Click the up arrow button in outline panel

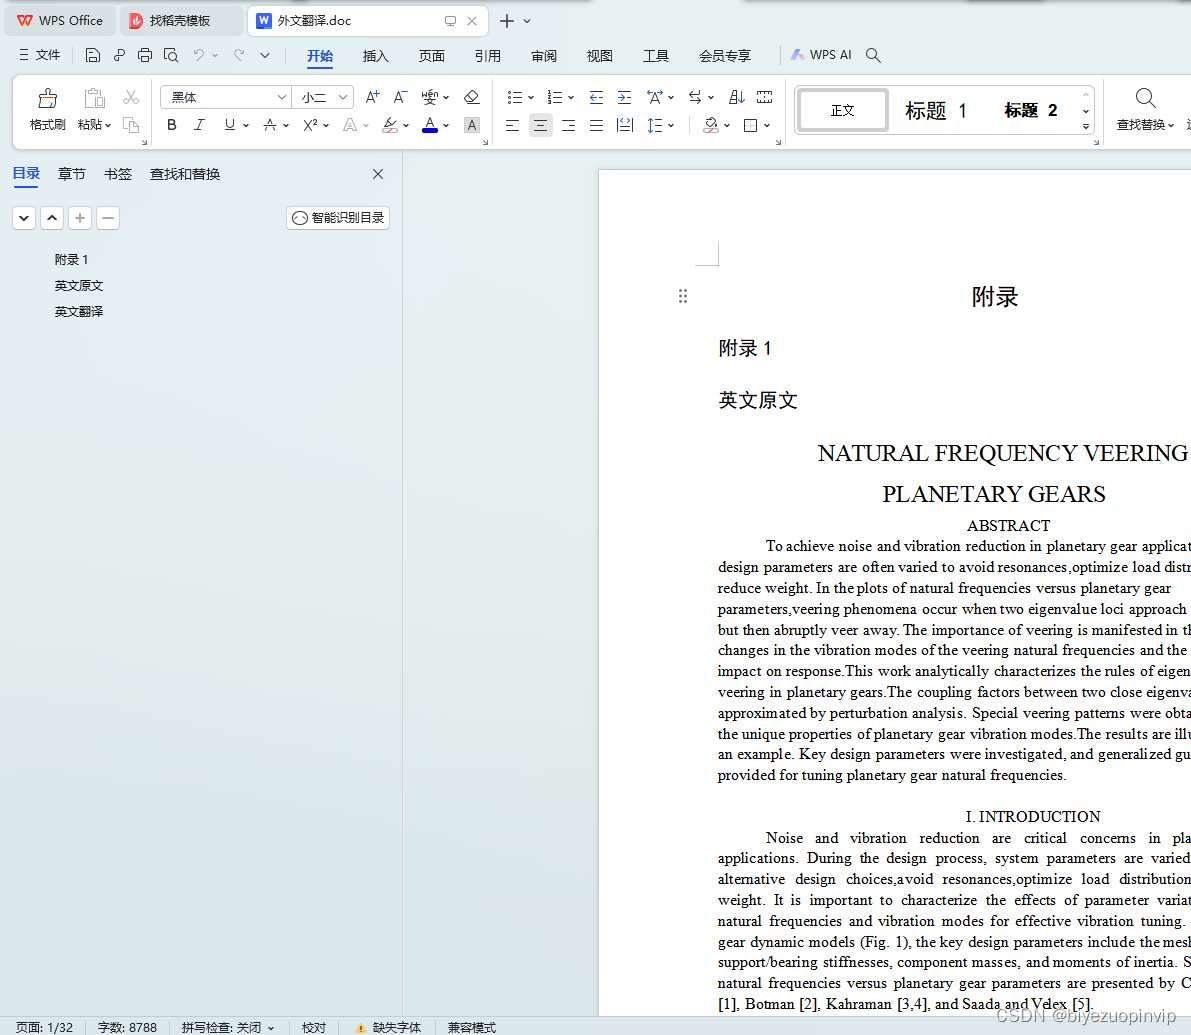click(x=52, y=218)
